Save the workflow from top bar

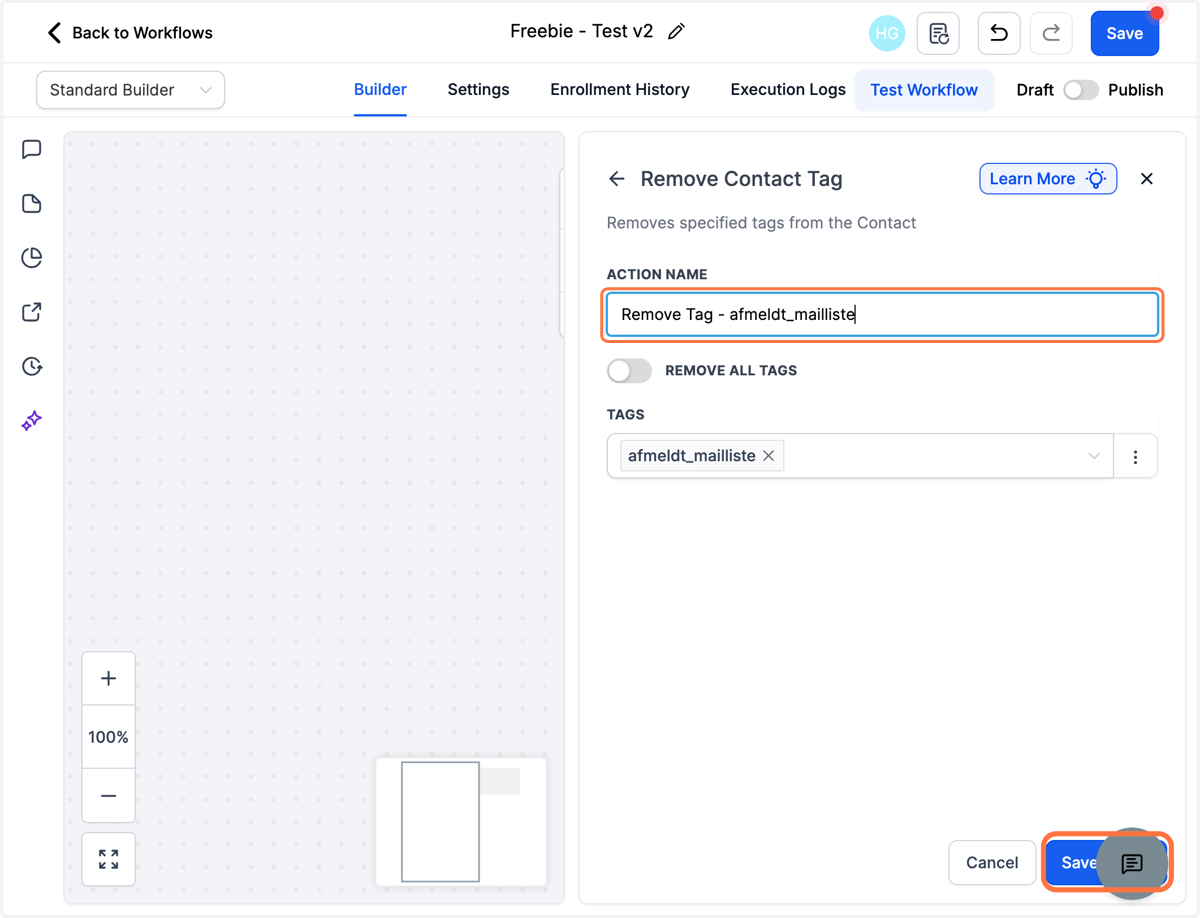(1125, 33)
